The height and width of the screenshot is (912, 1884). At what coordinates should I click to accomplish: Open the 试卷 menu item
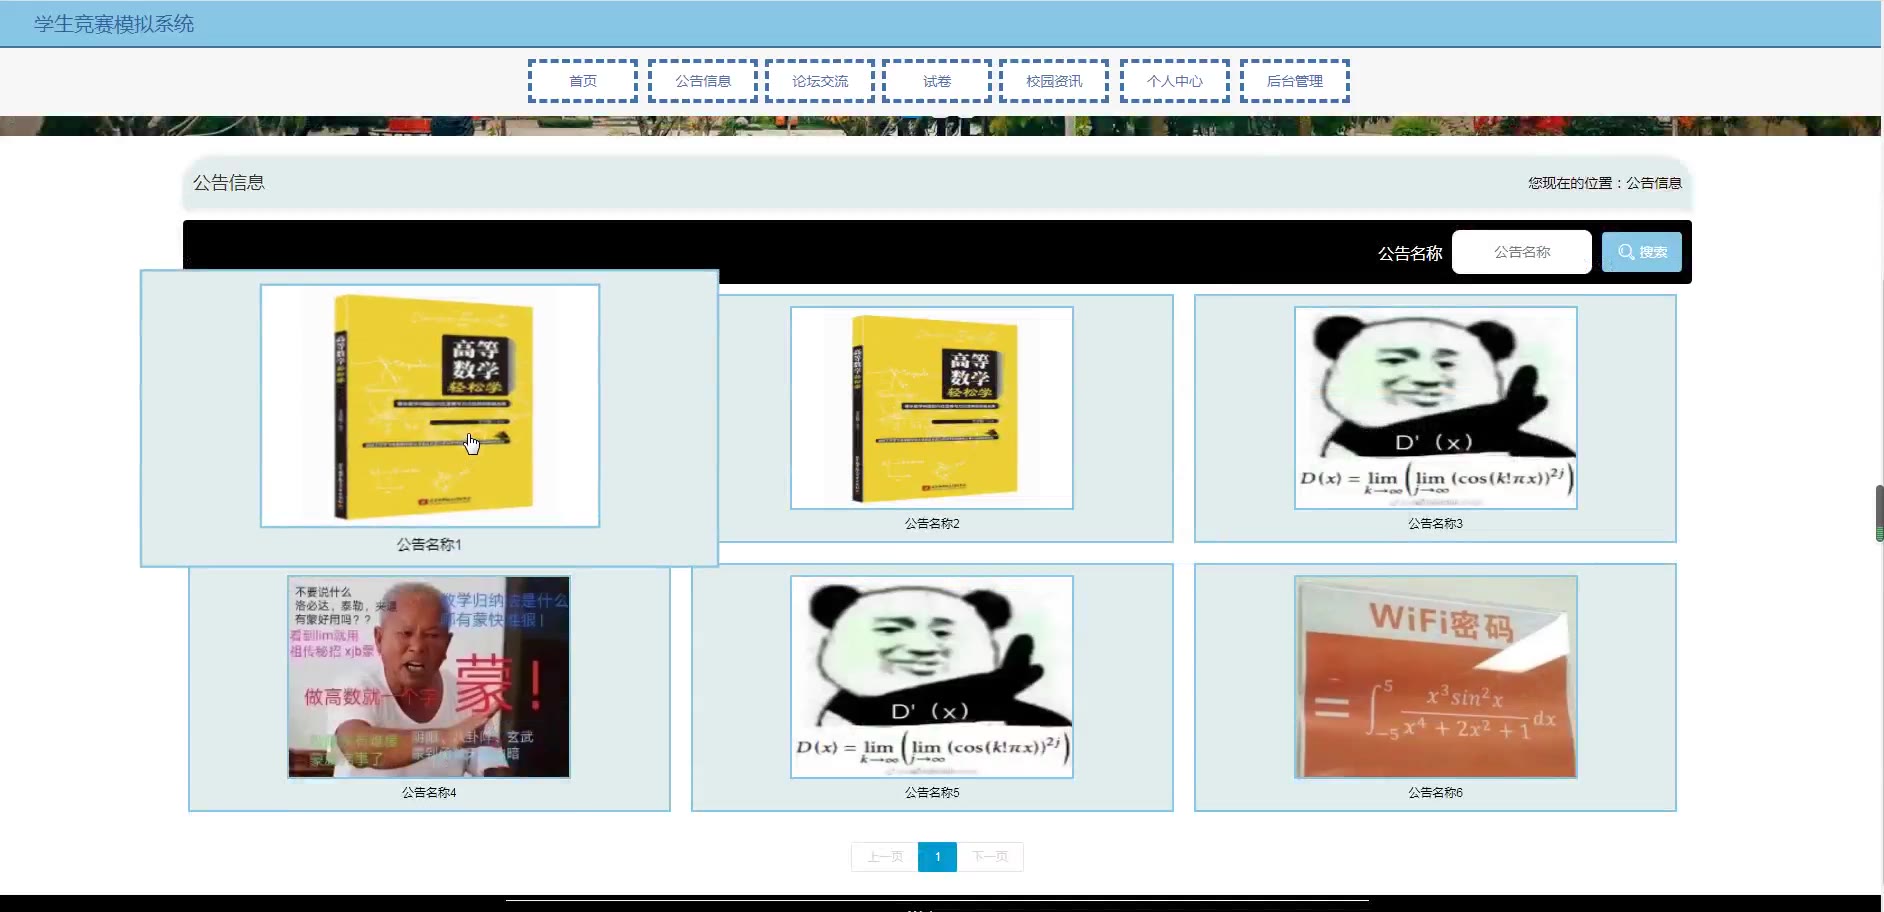tap(937, 81)
